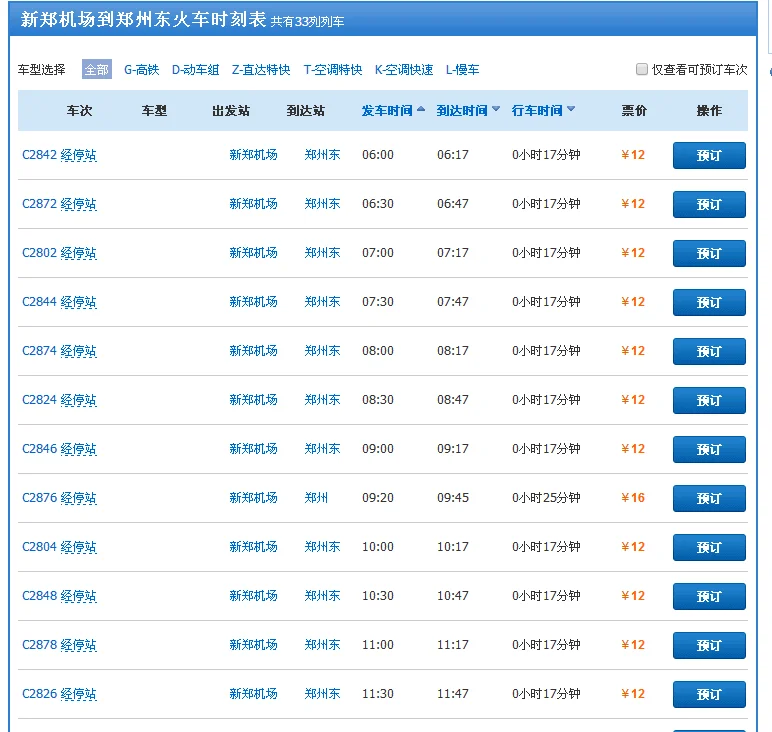This screenshot has width=772, height=732.
Task: Book train C2824 with 预订 button
Action: [x=709, y=400]
